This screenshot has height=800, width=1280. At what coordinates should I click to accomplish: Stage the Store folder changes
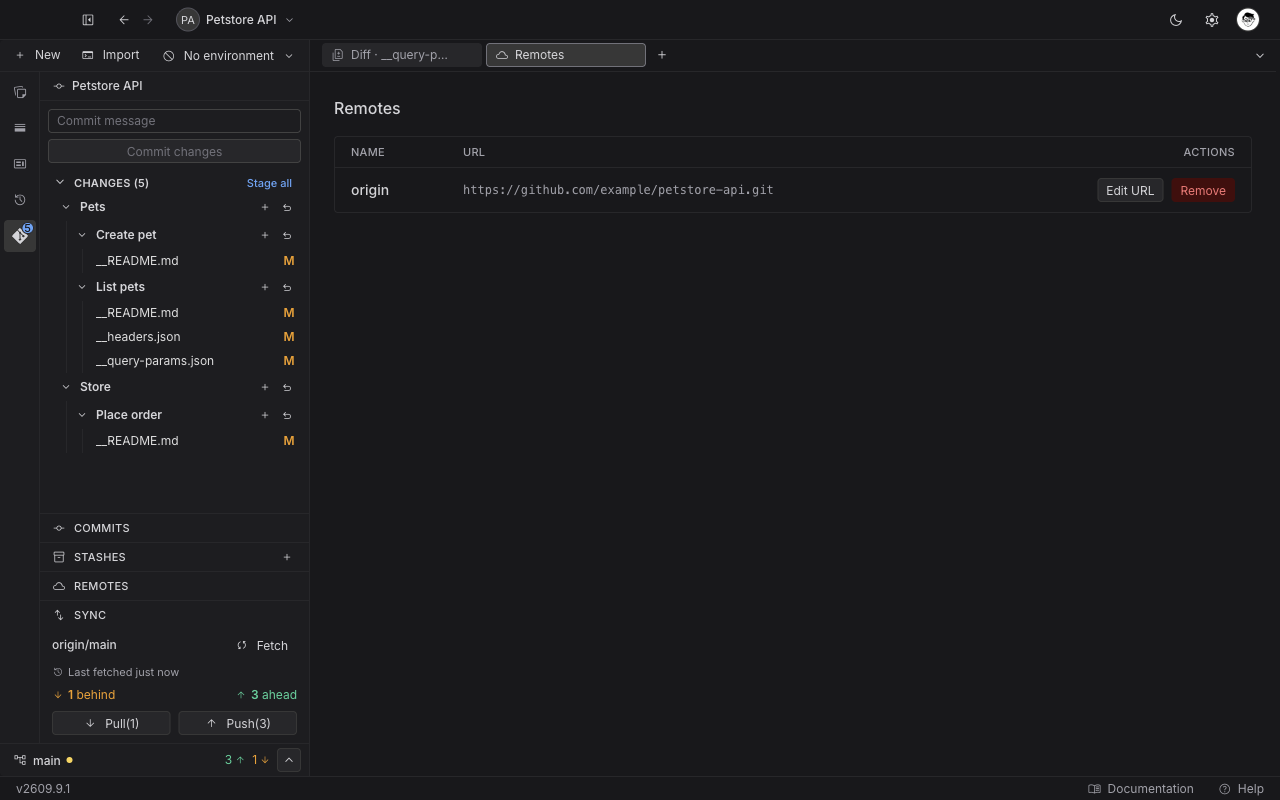[265, 387]
